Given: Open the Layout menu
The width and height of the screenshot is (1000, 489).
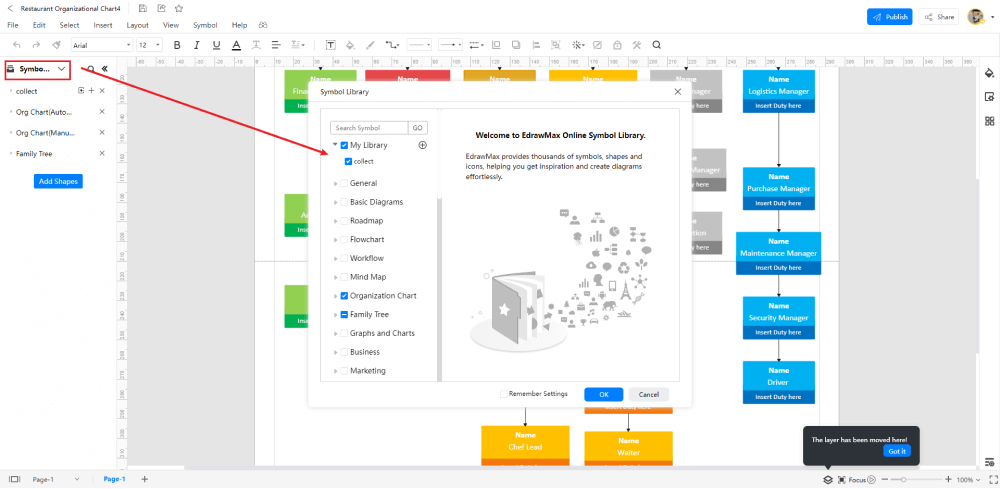Looking at the screenshot, I should [137, 26].
